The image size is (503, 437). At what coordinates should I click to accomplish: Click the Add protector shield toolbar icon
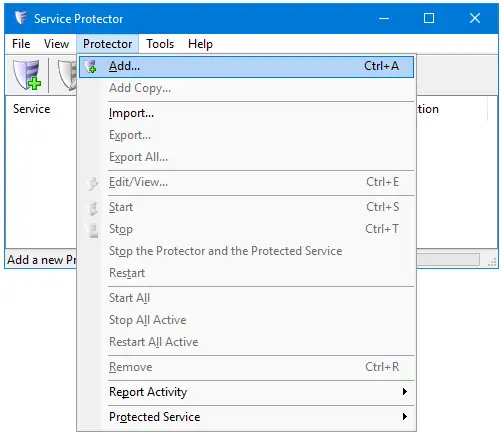[27, 75]
